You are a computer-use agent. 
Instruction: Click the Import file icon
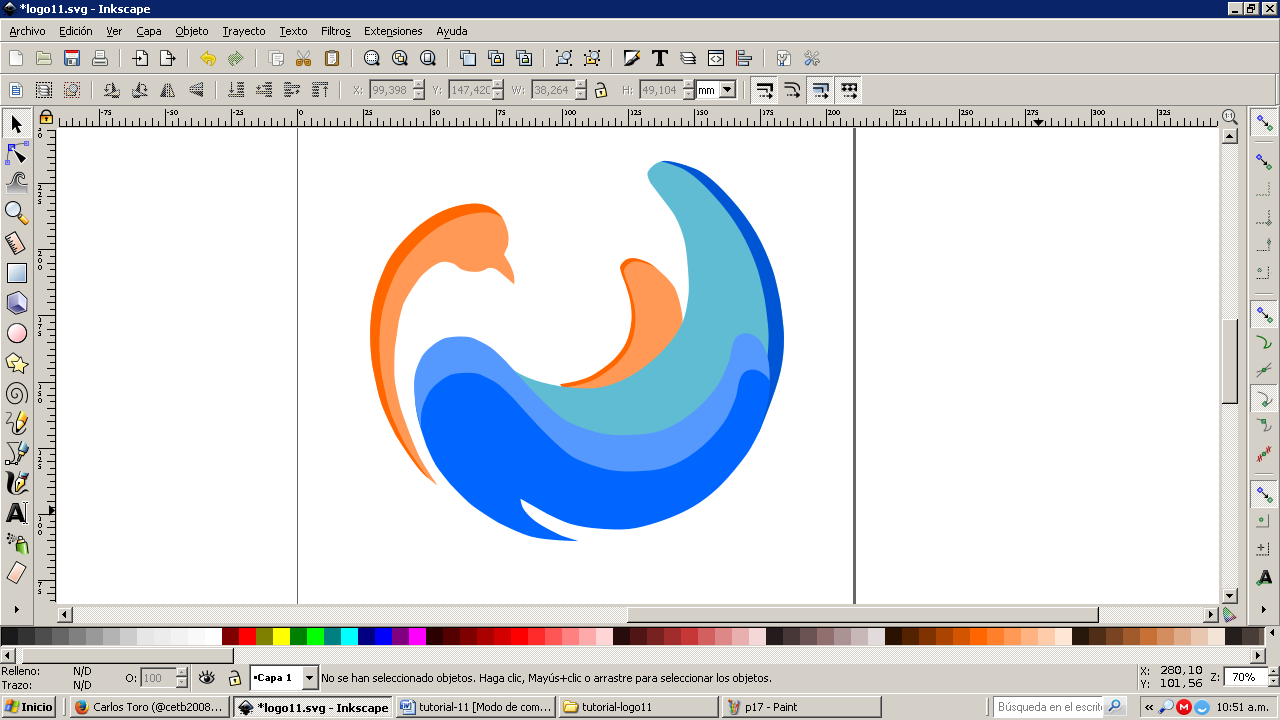[x=140, y=58]
